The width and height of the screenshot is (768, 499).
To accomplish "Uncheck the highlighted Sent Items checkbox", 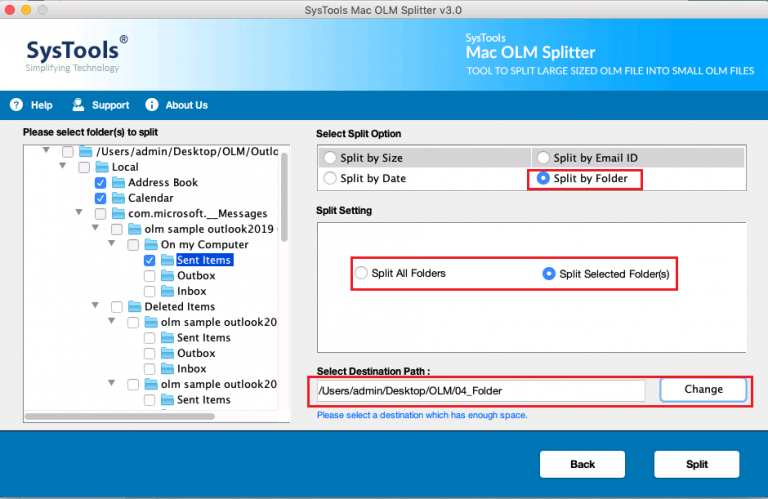I will [x=149, y=261].
